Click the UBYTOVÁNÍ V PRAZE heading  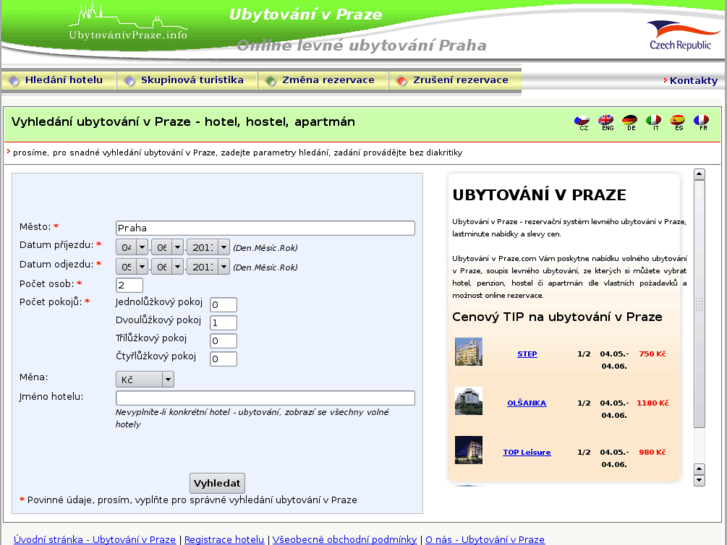539,195
